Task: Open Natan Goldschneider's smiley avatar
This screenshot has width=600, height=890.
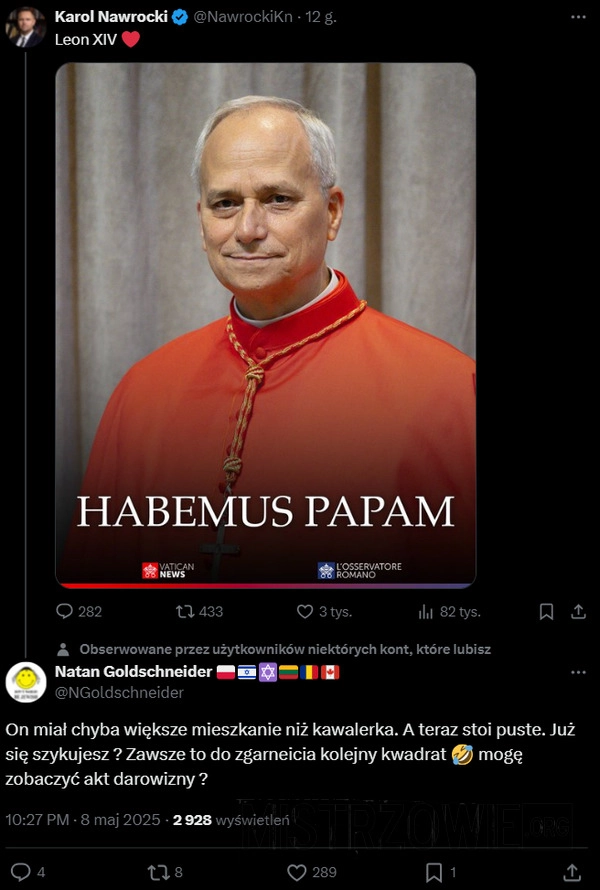Action: 26,682
